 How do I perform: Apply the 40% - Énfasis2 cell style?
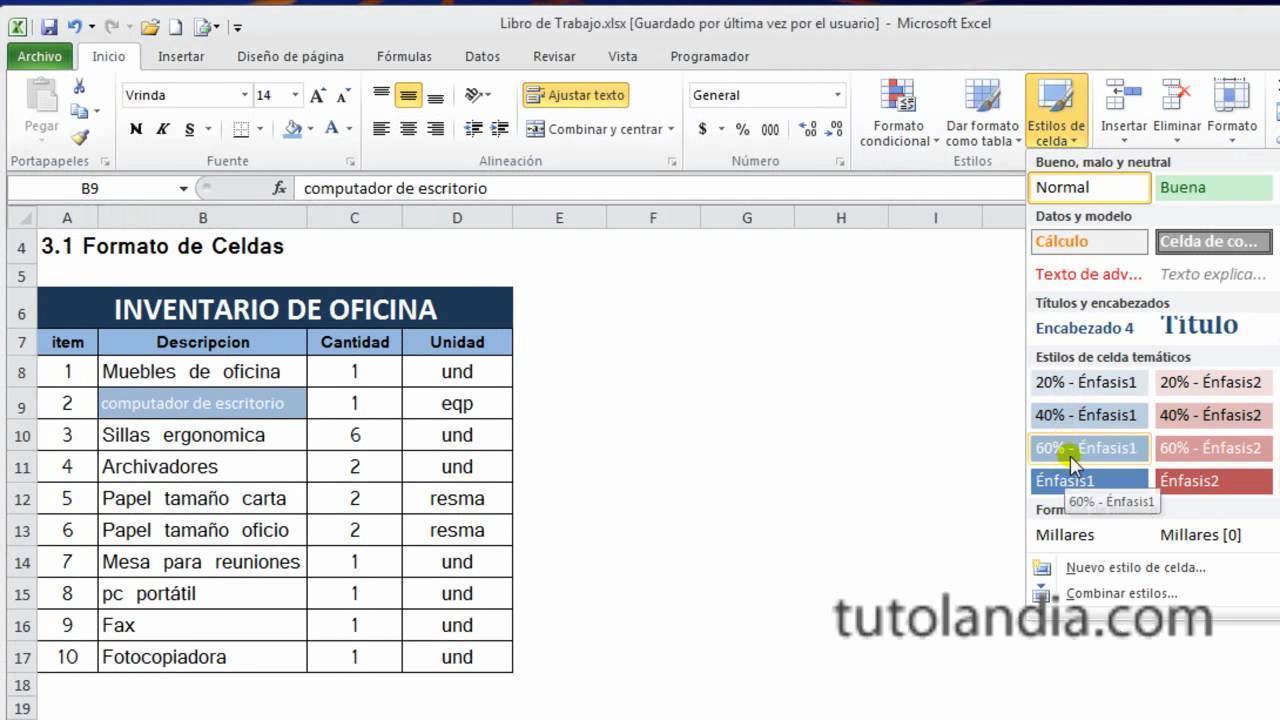(1213, 415)
